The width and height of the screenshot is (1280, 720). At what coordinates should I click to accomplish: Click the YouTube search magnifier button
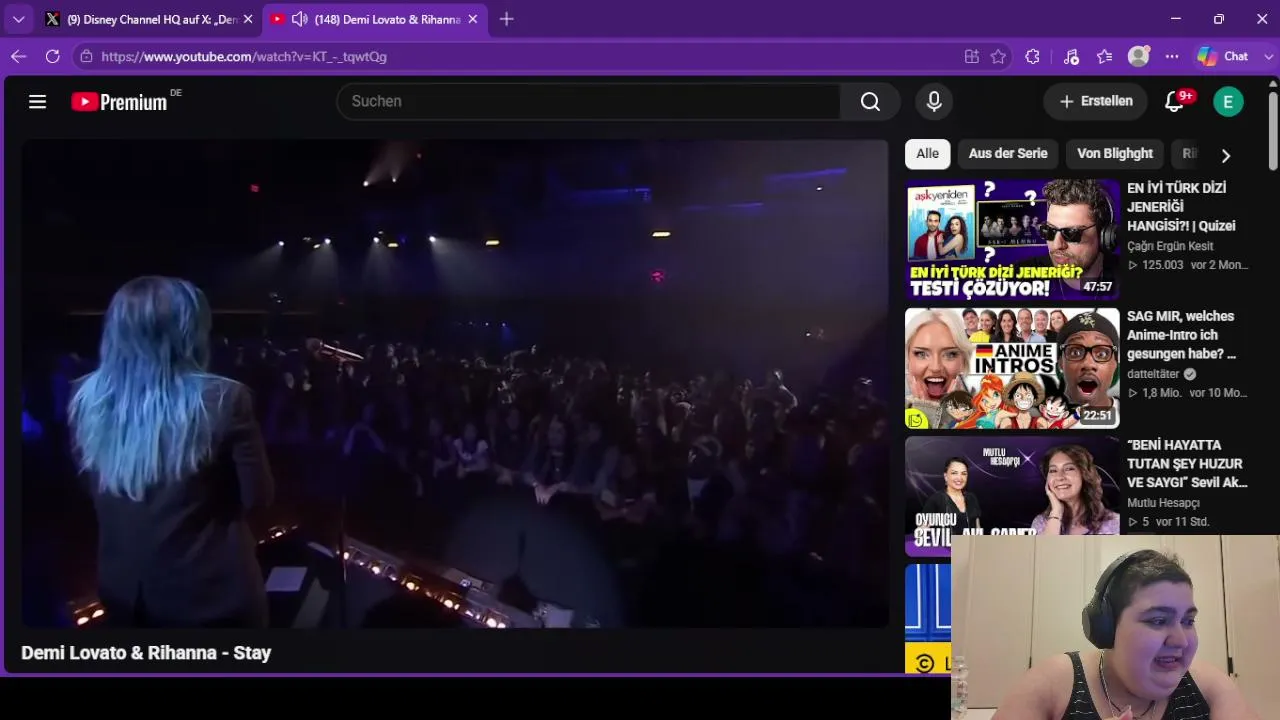(870, 101)
